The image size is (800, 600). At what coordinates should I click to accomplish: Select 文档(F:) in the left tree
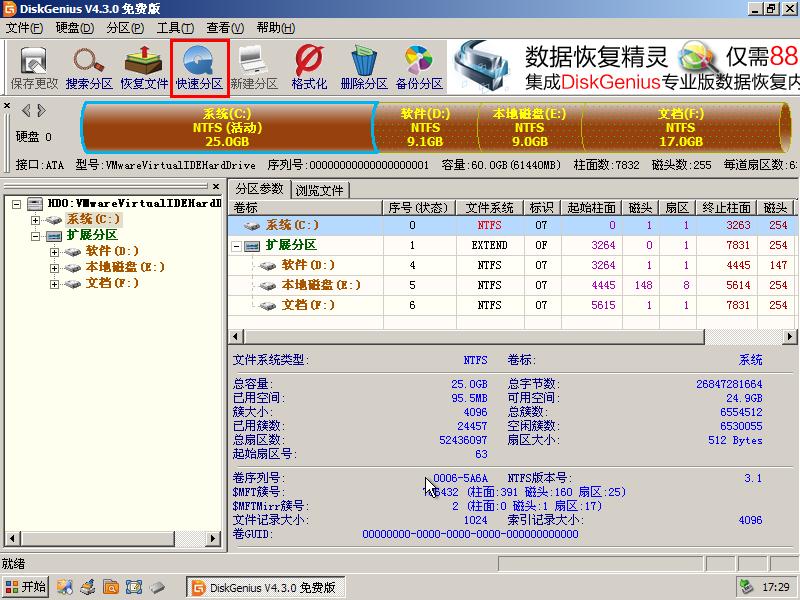[x=112, y=283]
